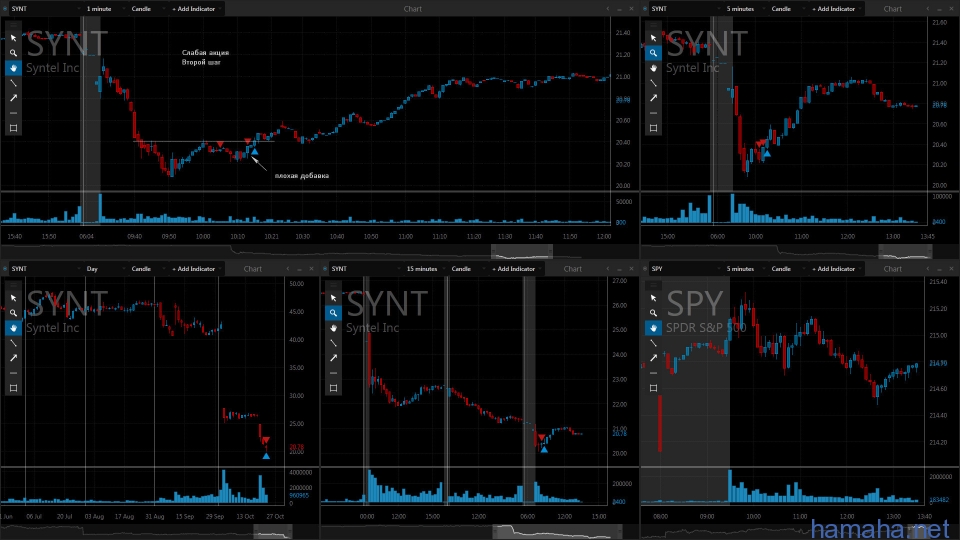
Task: Click the navigator slider thumb under 5-minute SYNT chart
Action: click(905, 252)
